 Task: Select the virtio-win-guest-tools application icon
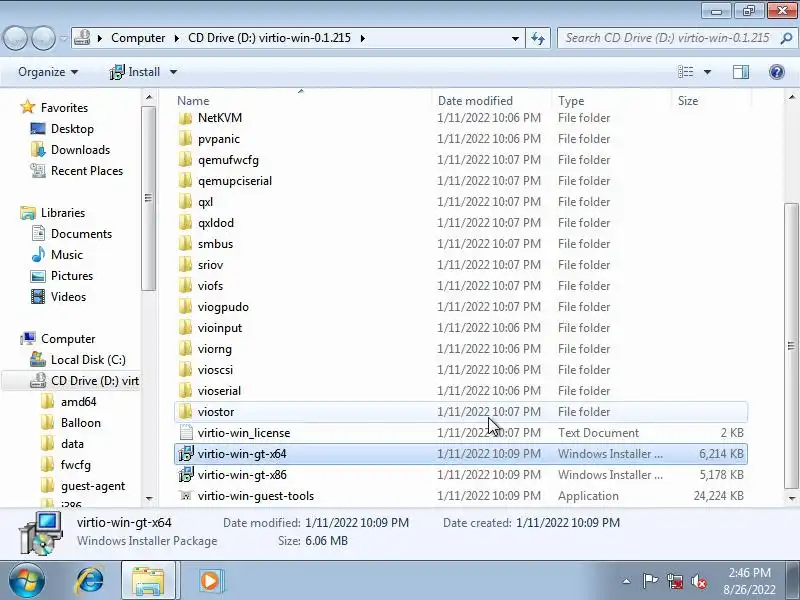pos(186,495)
